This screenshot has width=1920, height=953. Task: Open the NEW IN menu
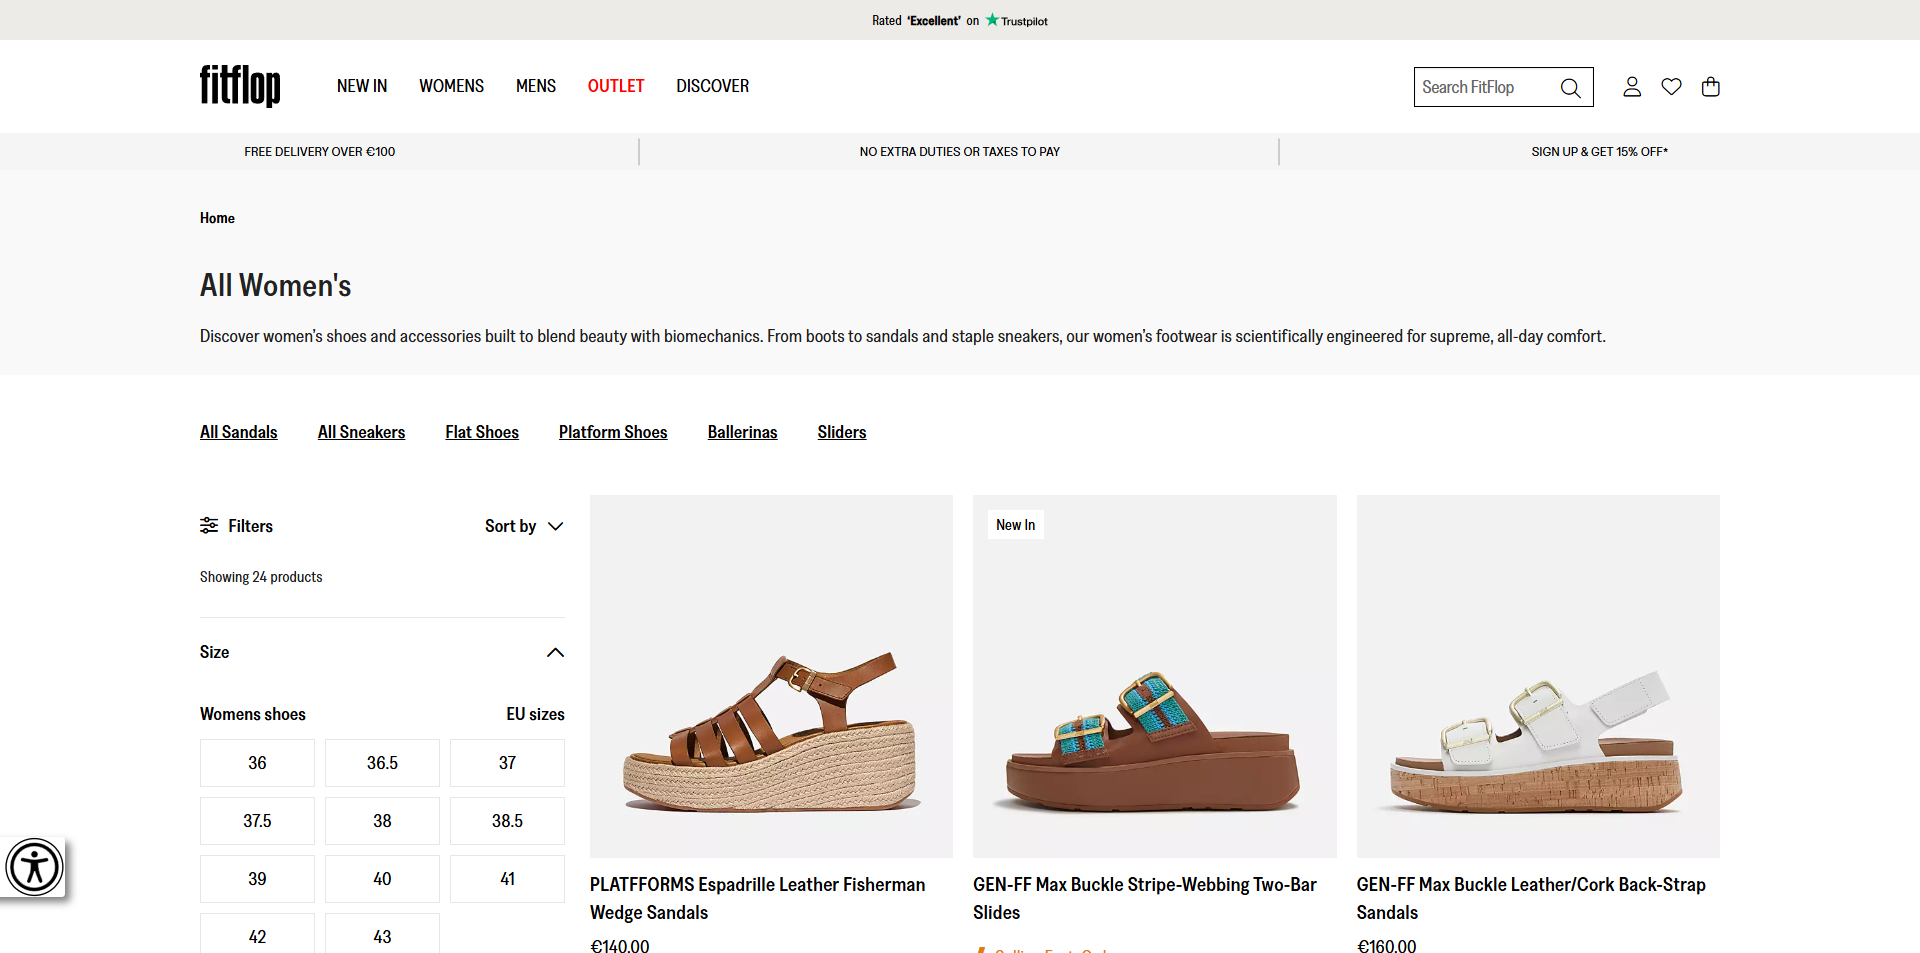coord(362,86)
